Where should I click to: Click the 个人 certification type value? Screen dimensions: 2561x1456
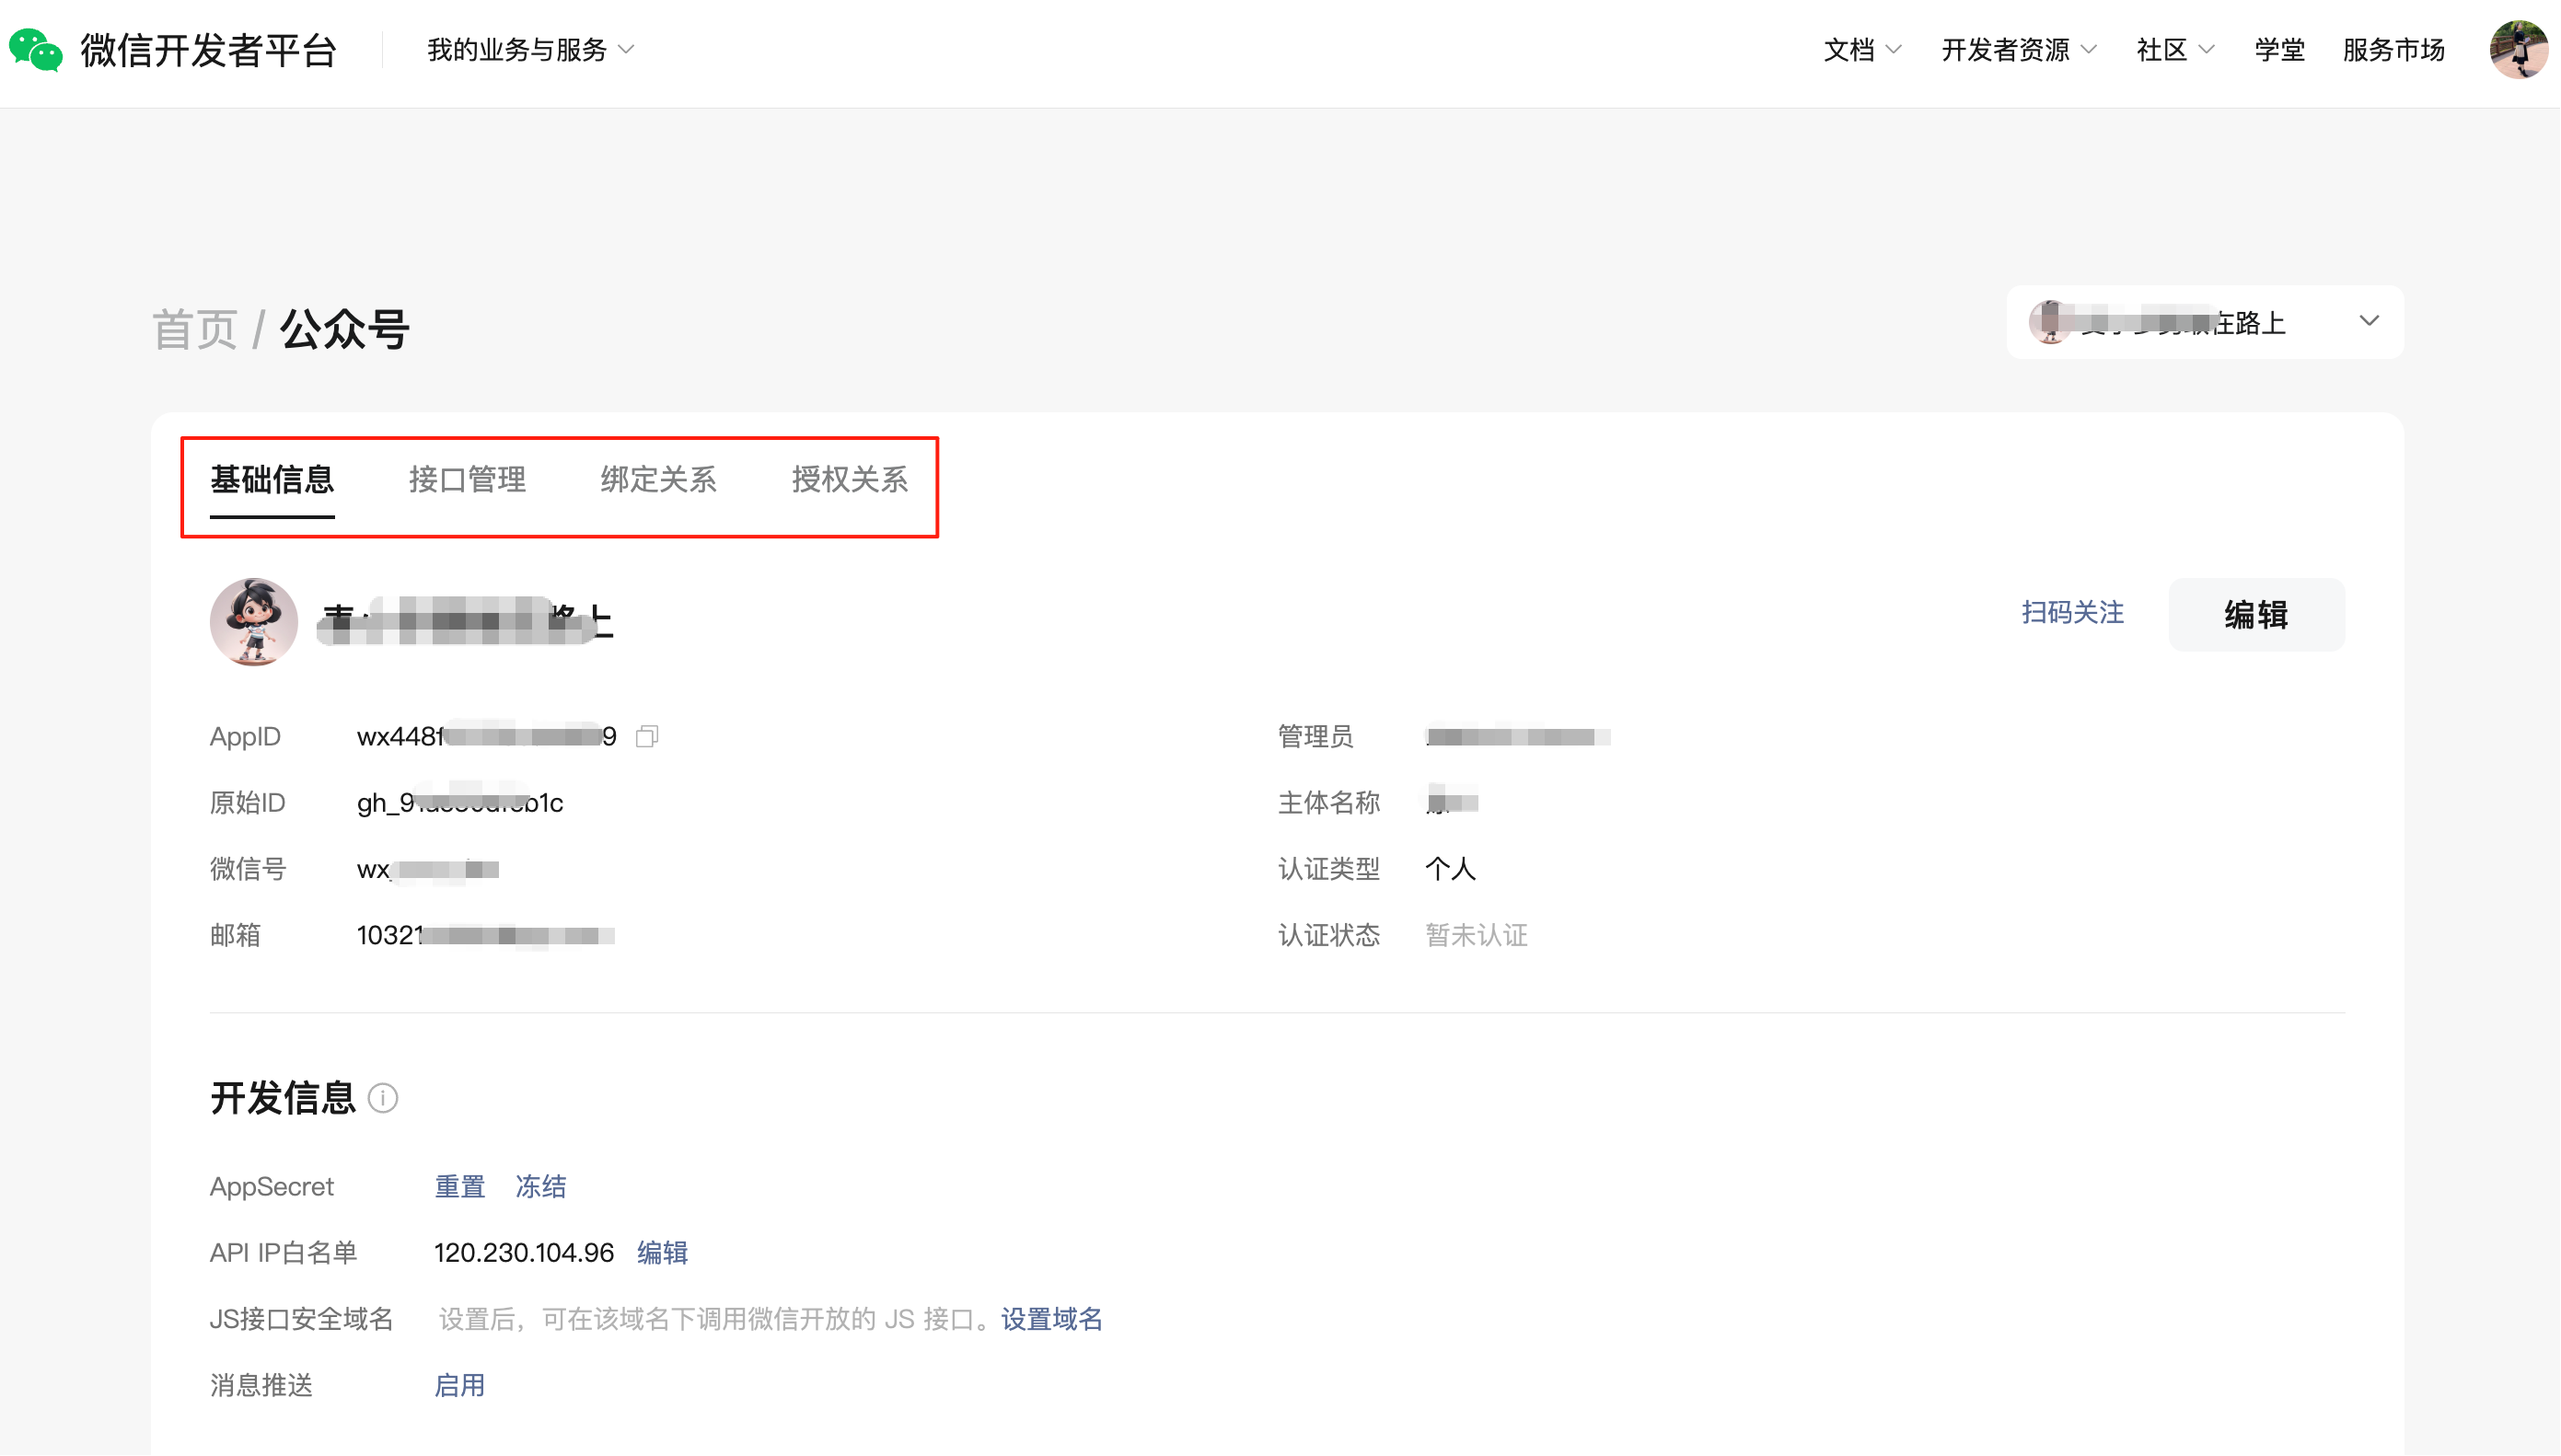tap(1450, 869)
